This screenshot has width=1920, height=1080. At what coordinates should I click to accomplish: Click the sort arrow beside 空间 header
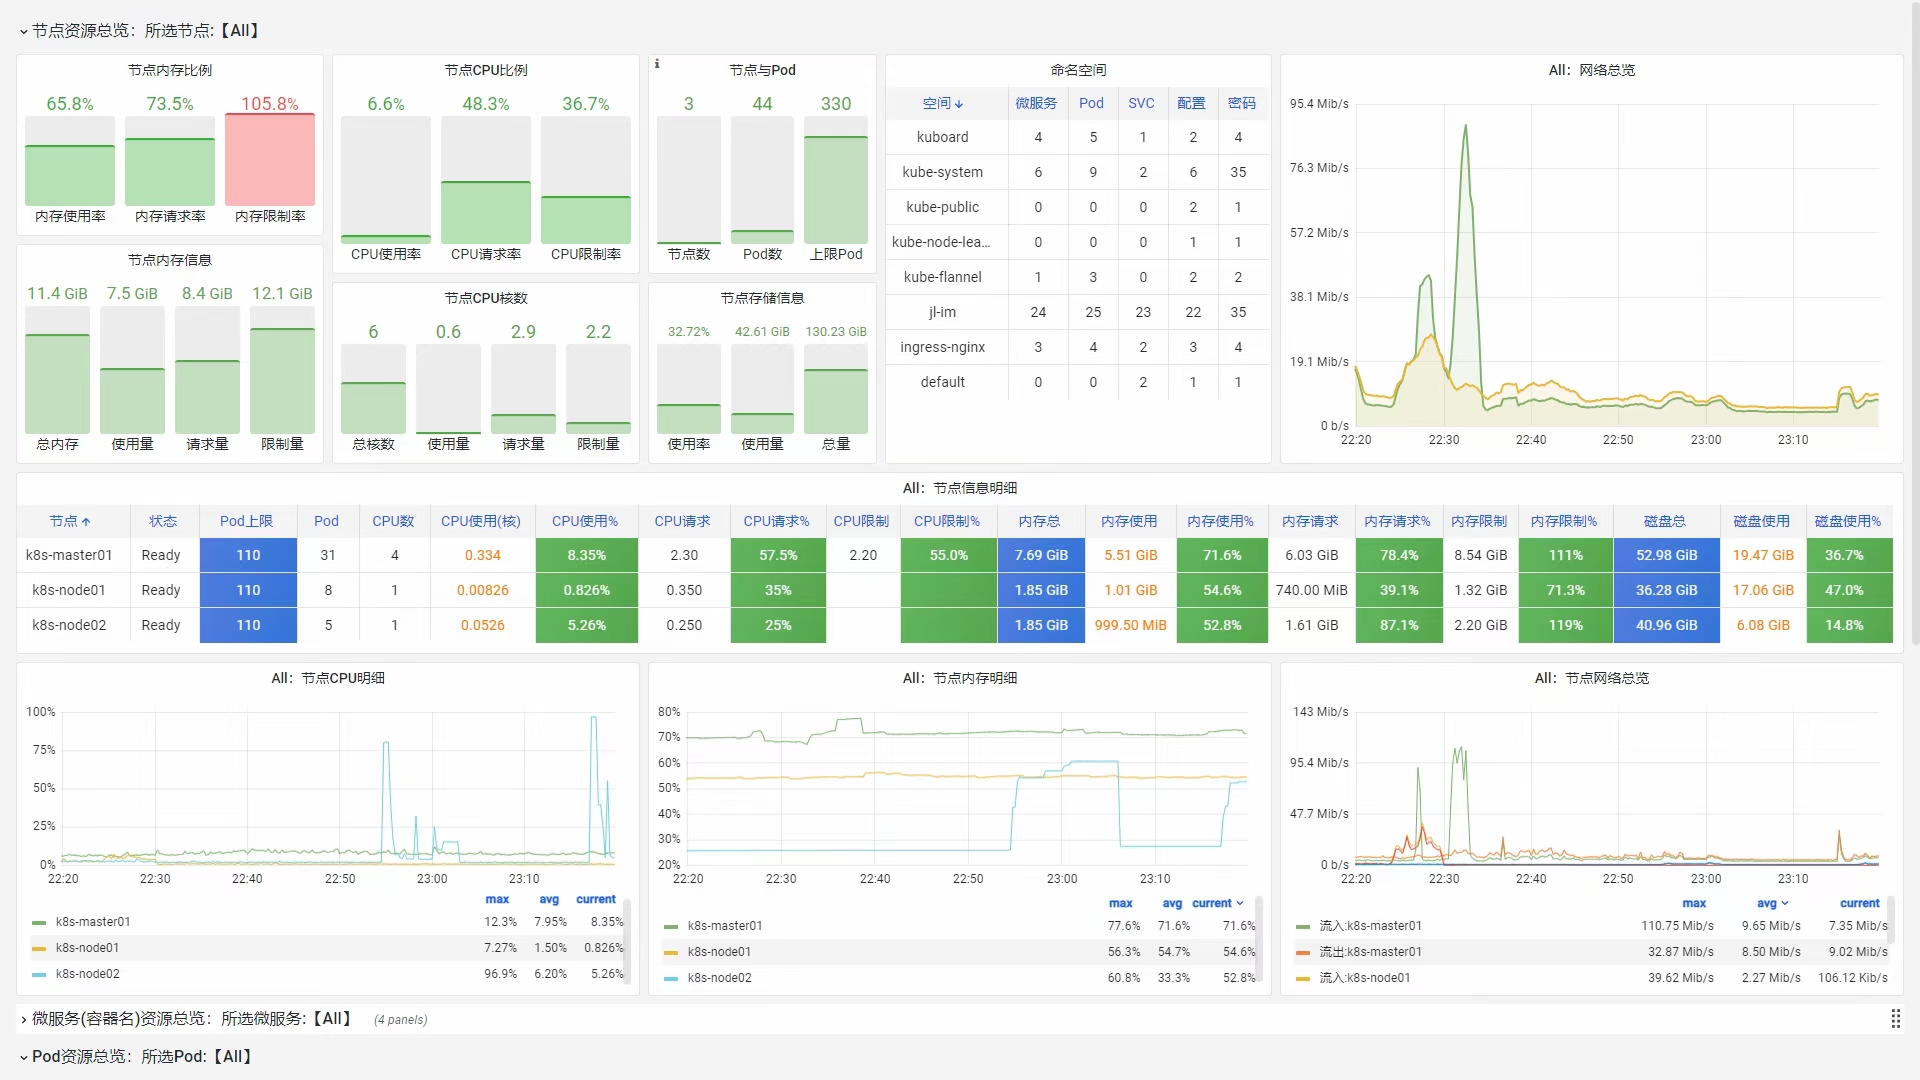[959, 104]
